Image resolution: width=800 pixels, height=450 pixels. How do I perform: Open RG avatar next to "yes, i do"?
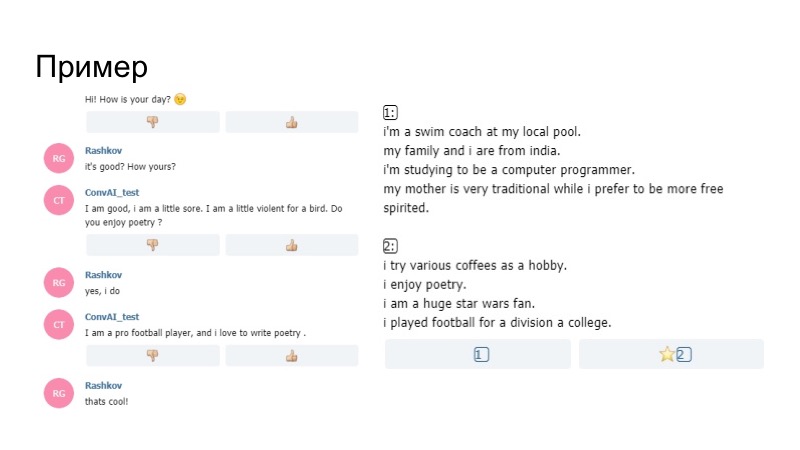point(59,283)
